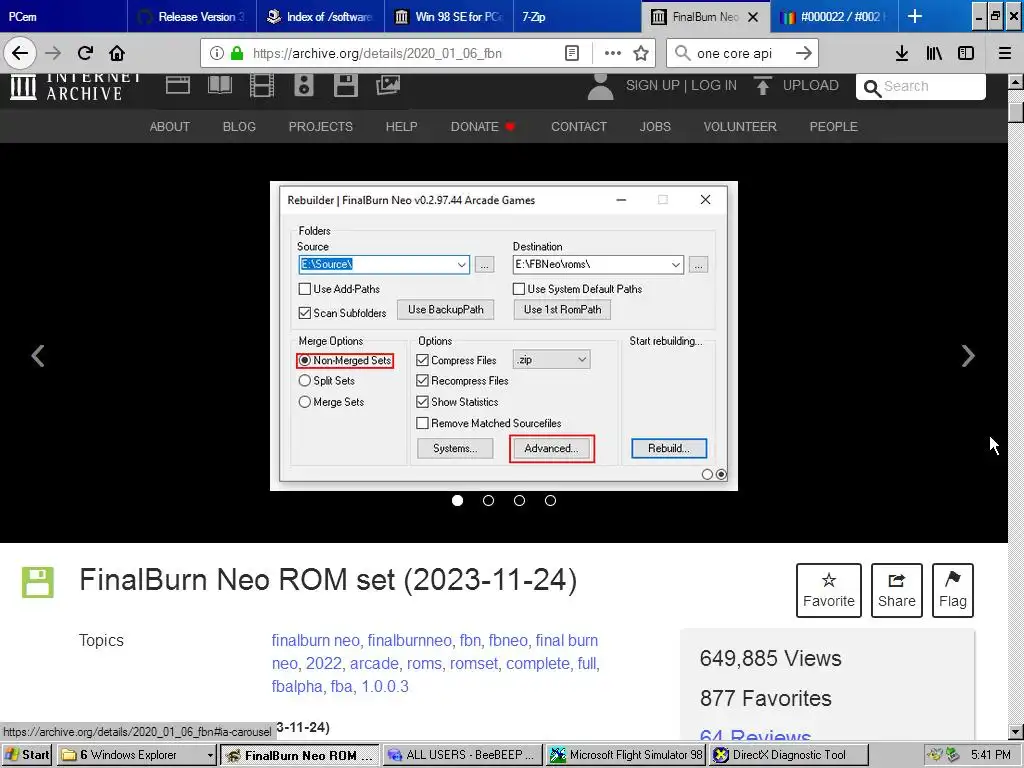1024x768 pixels.
Task: Show the next carousel image
Action: (x=968, y=356)
